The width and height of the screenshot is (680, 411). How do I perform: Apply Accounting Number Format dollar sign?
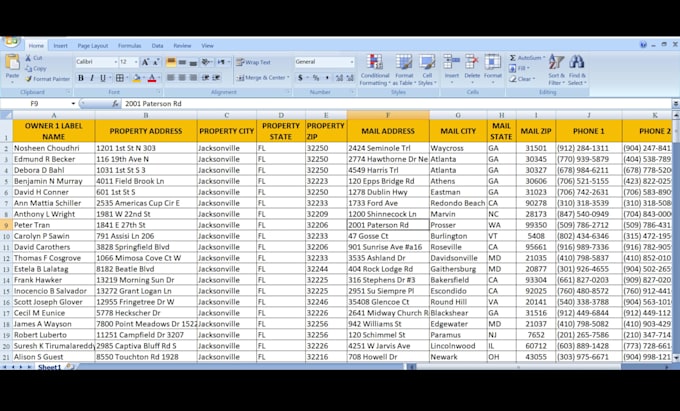point(300,78)
